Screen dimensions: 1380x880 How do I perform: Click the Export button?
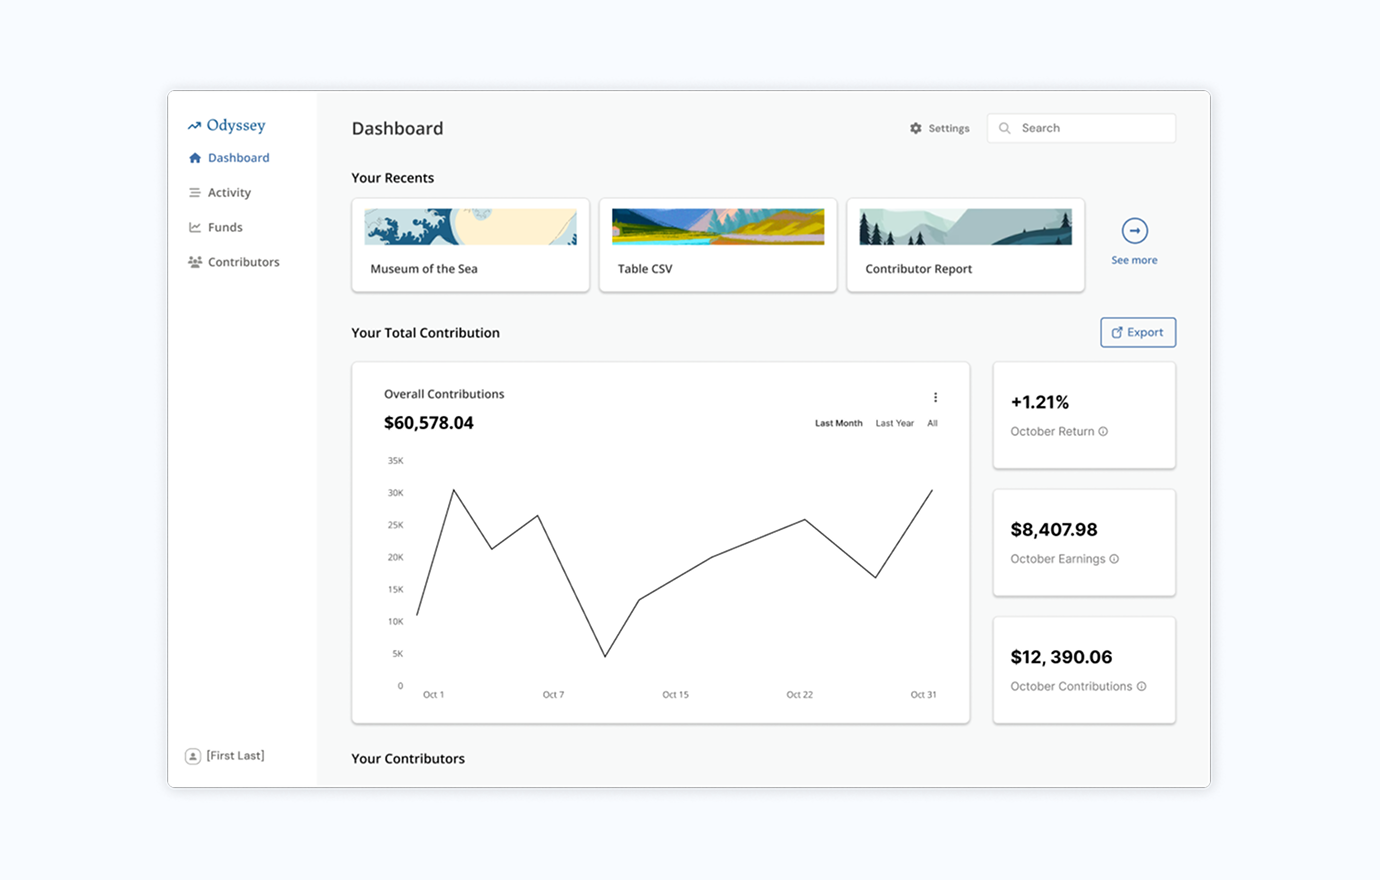[1138, 332]
